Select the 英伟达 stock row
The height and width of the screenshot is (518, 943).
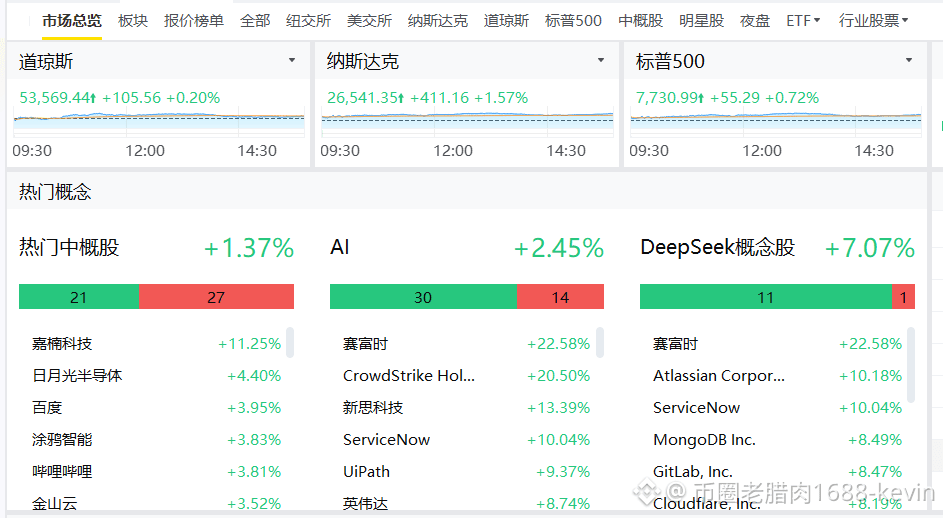coord(466,502)
